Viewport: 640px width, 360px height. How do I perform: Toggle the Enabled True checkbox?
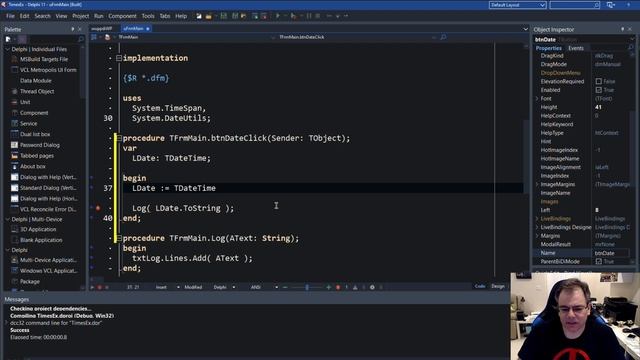[x=599, y=90]
